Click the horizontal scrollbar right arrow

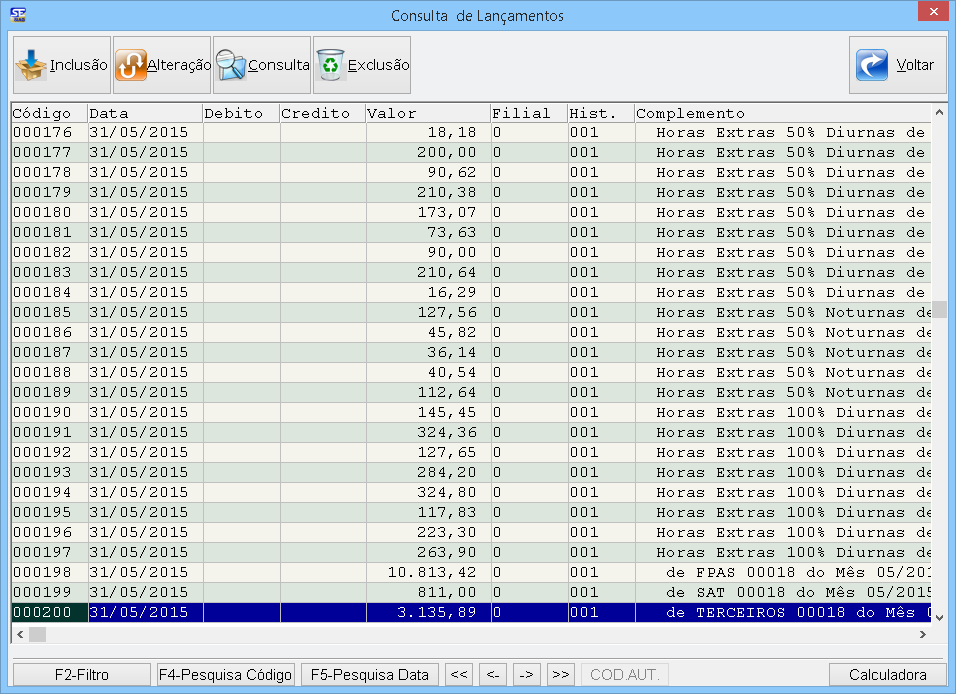922,635
